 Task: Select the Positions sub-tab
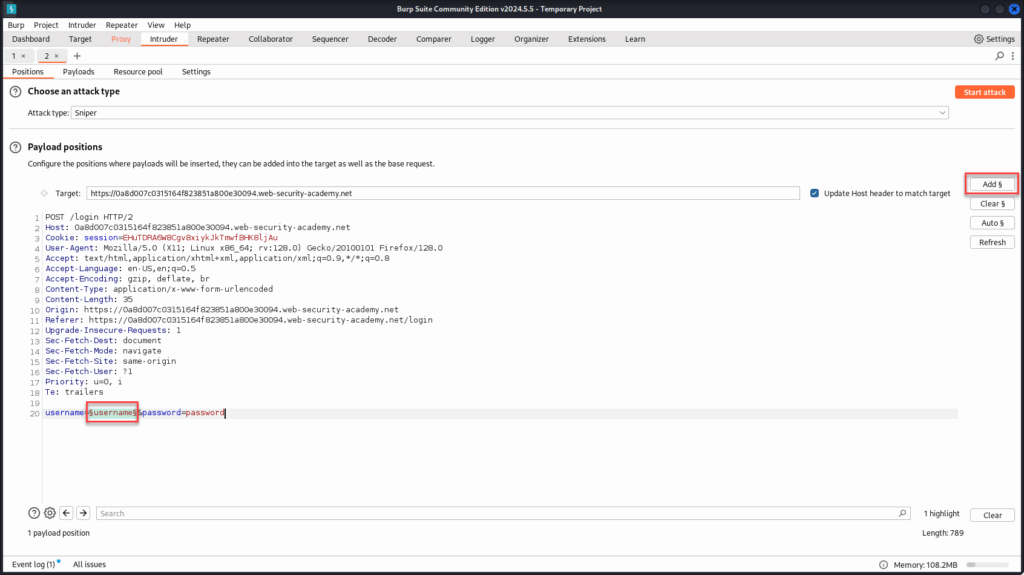27,72
